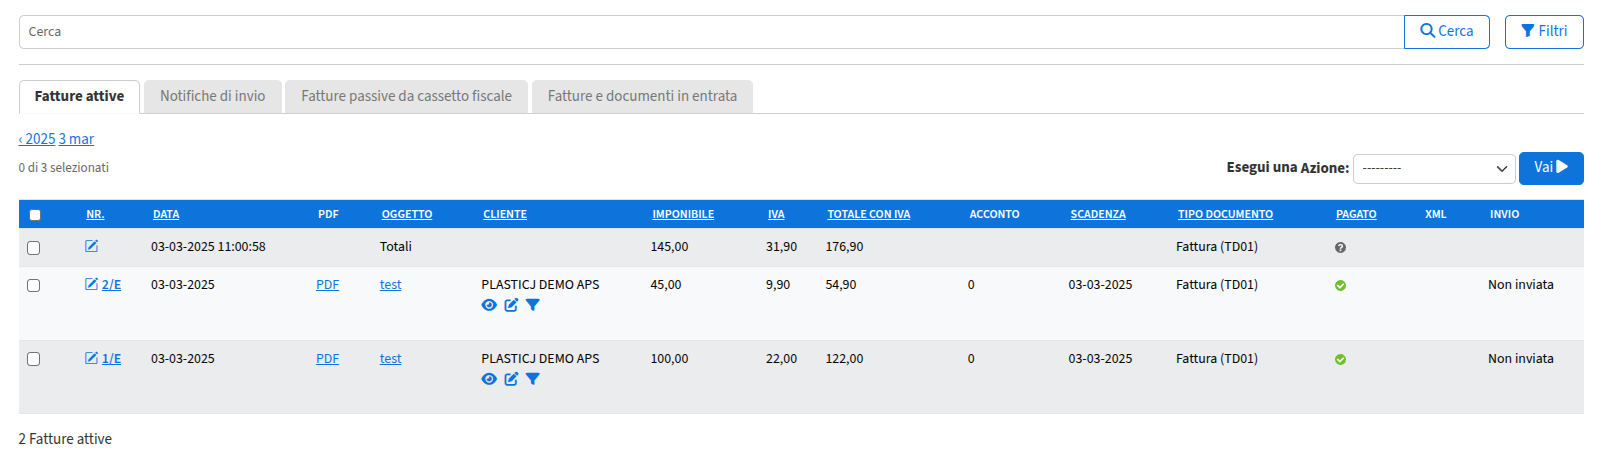
Task: Select the checkbox for invoice 1/E
Action: pos(34,359)
